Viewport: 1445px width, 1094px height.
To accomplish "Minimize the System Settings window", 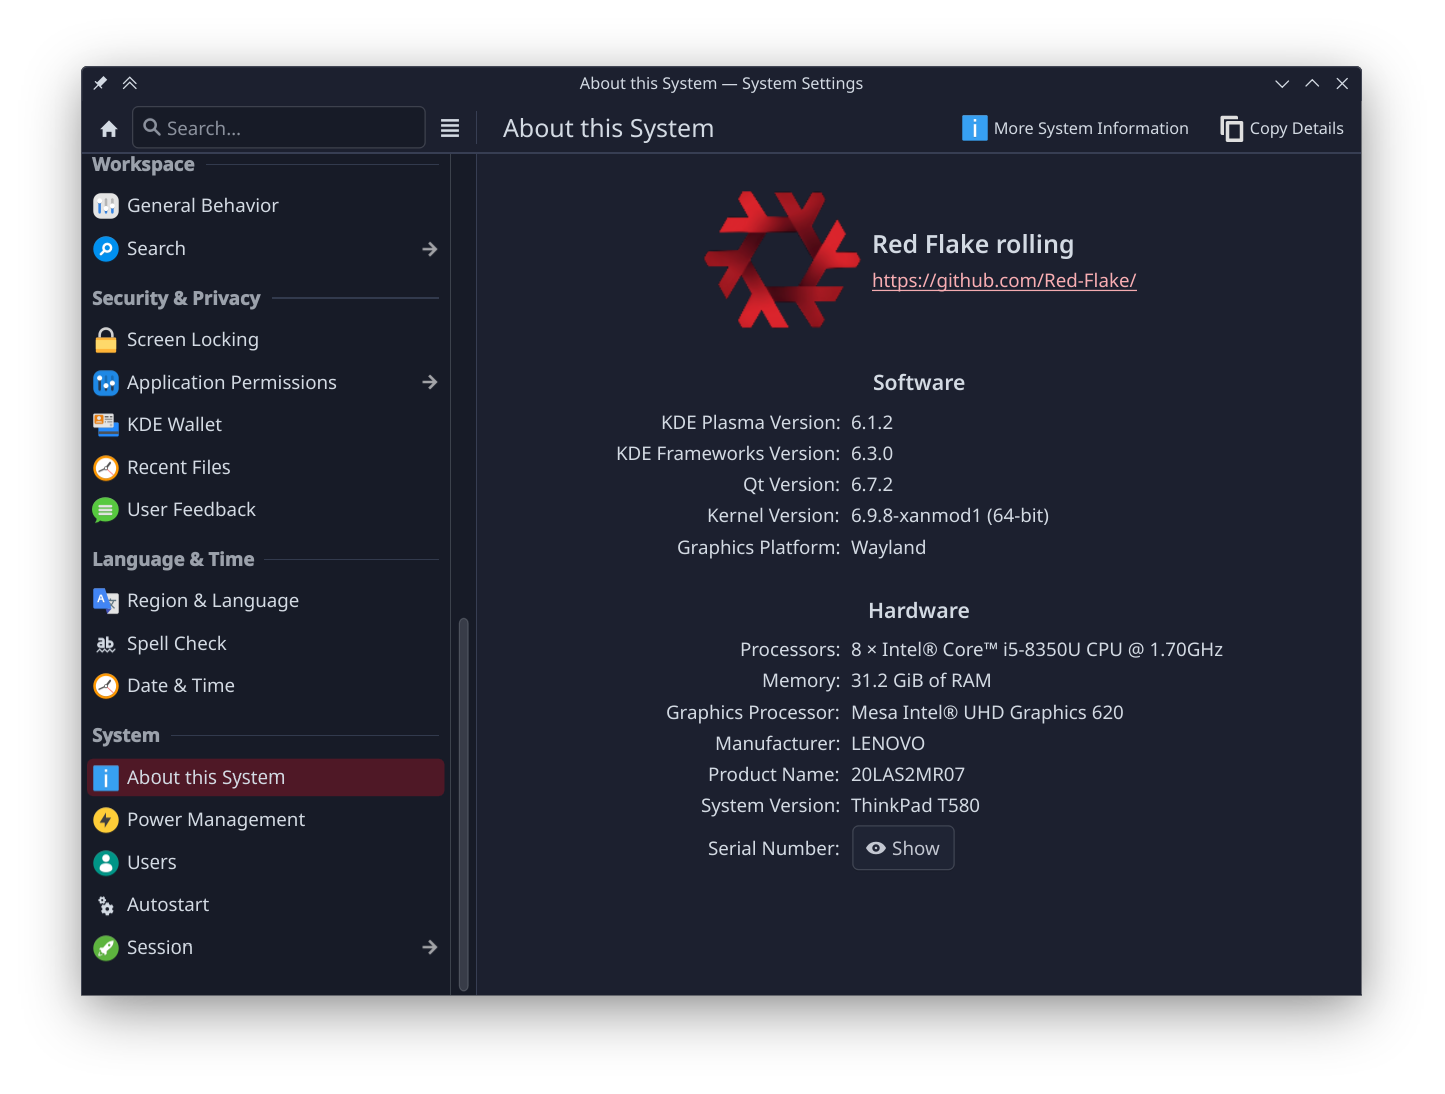I will pos(1282,84).
